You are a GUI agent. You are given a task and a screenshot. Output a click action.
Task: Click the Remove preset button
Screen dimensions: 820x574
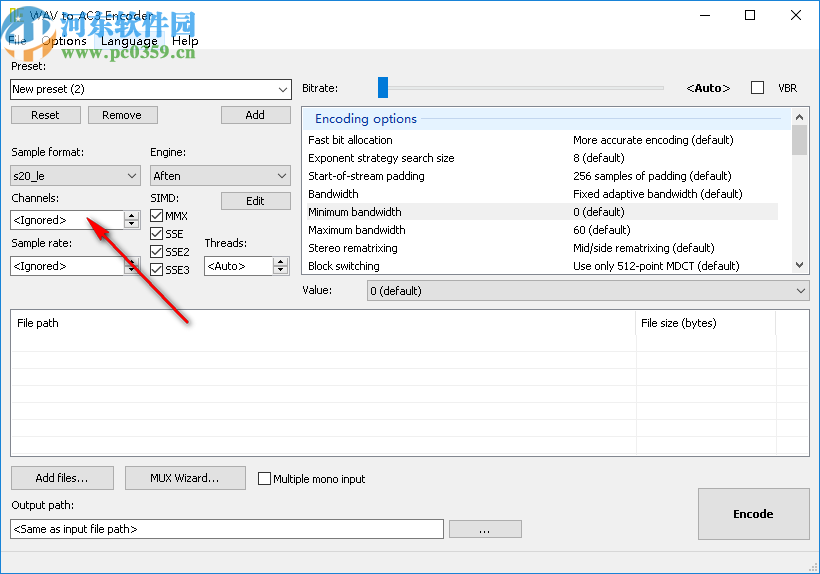coord(122,115)
